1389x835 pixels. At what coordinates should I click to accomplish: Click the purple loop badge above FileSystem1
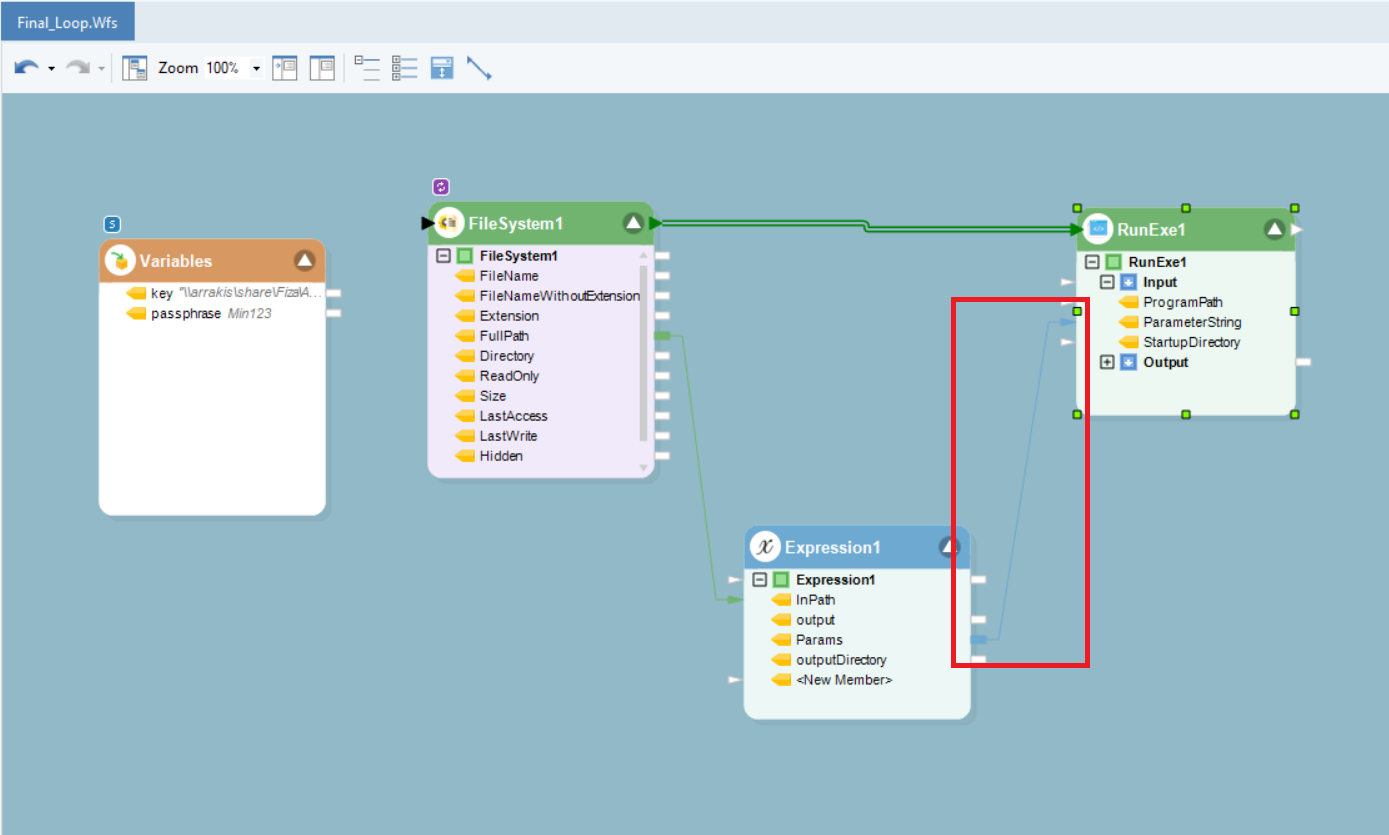click(441, 187)
